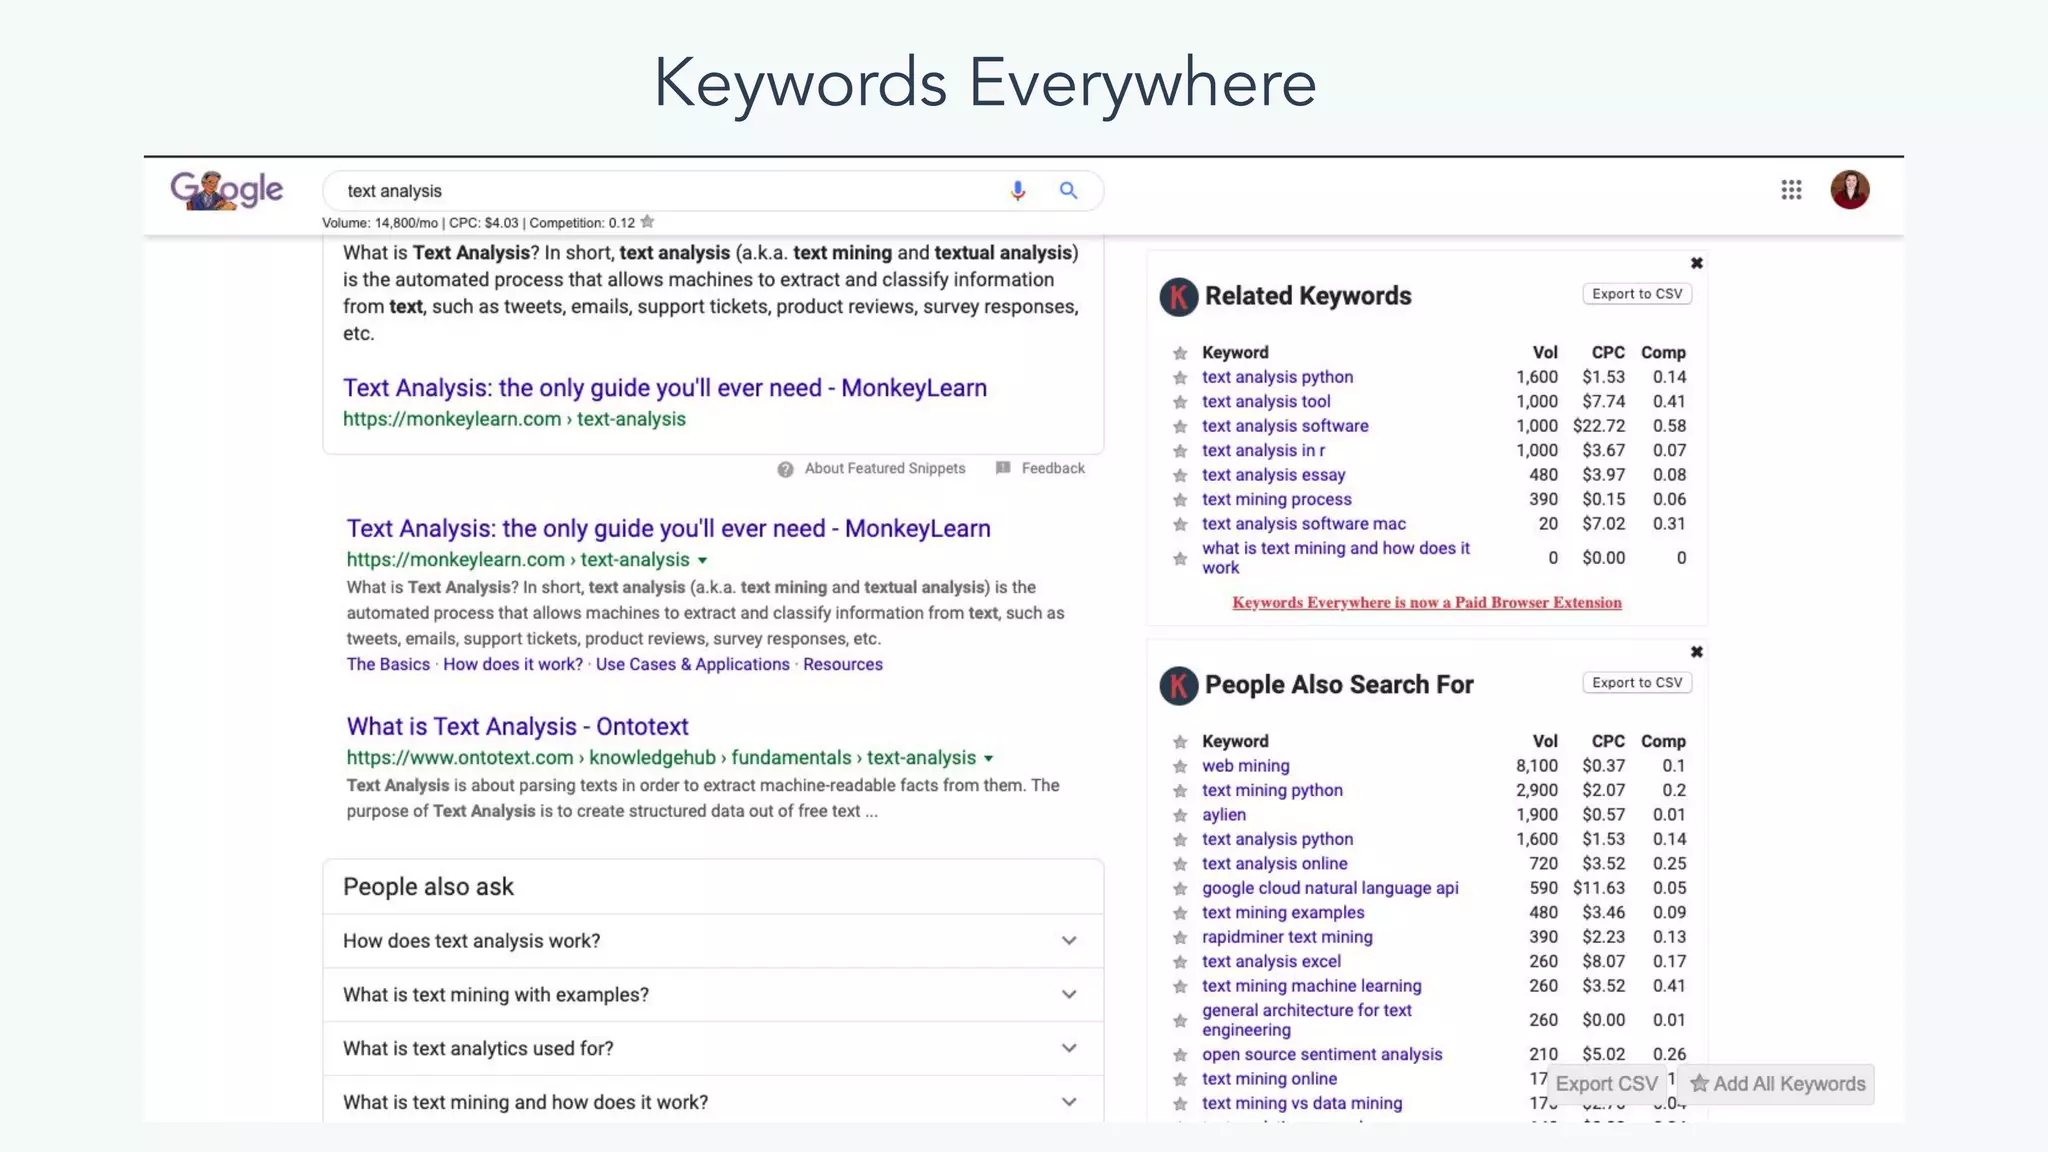Screen dimensions: 2048x1152
Task: Open dropdown arrow beside ontotext.com URL
Action: point(988,759)
